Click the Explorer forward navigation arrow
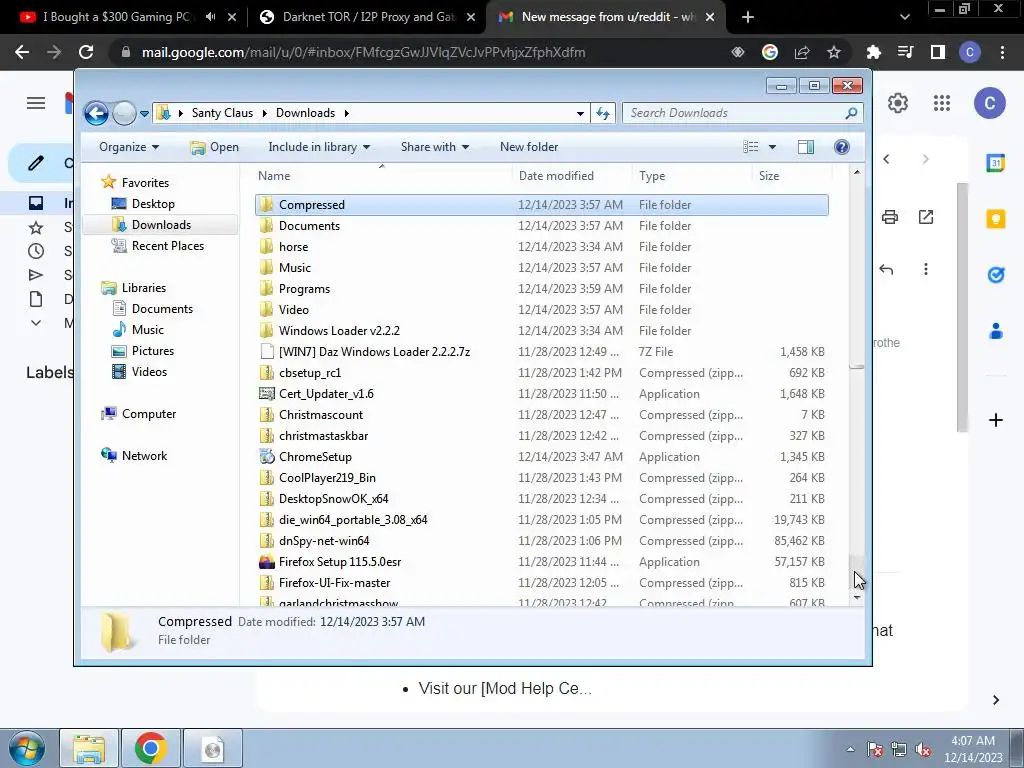This screenshot has height=768, width=1024. click(x=124, y=114)
